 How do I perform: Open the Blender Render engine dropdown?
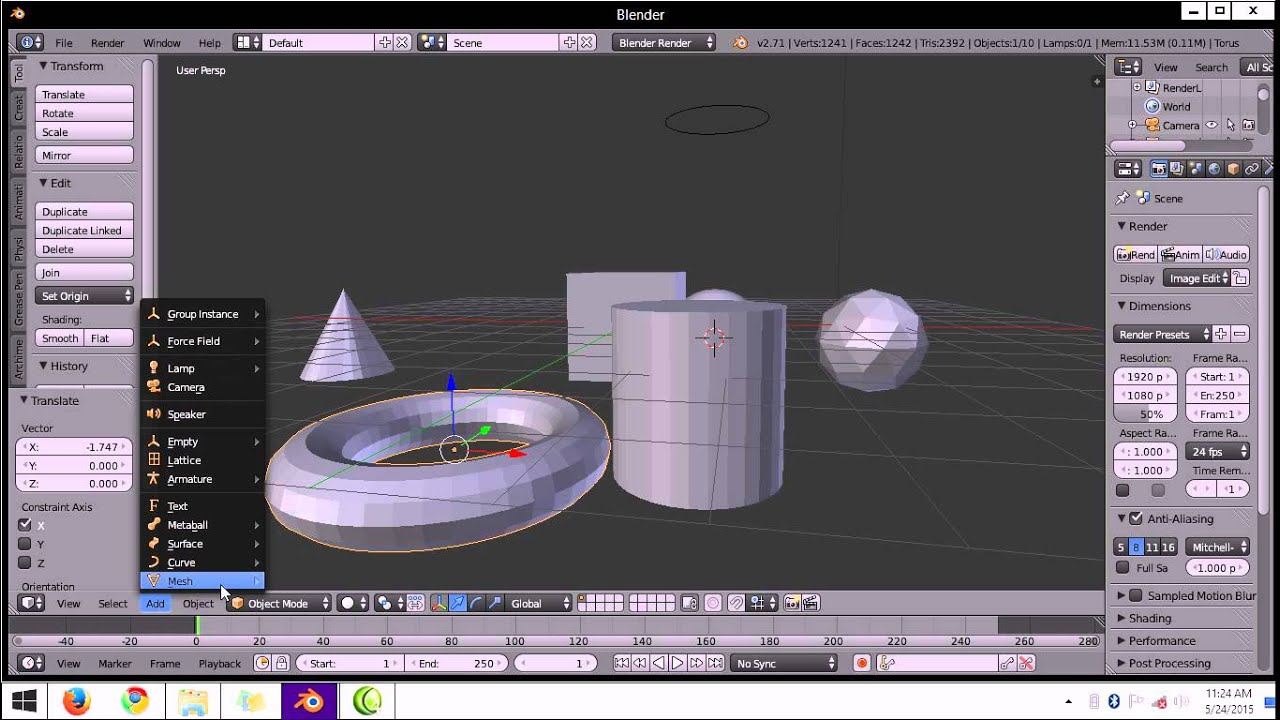point(665,42)
